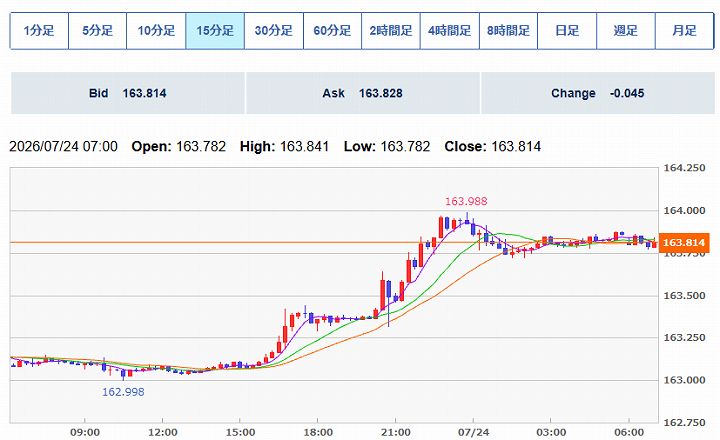The height and width of the screenshot is (440, 720).
Task: Show the 2時間足 chart
Action: pos(391,31)
